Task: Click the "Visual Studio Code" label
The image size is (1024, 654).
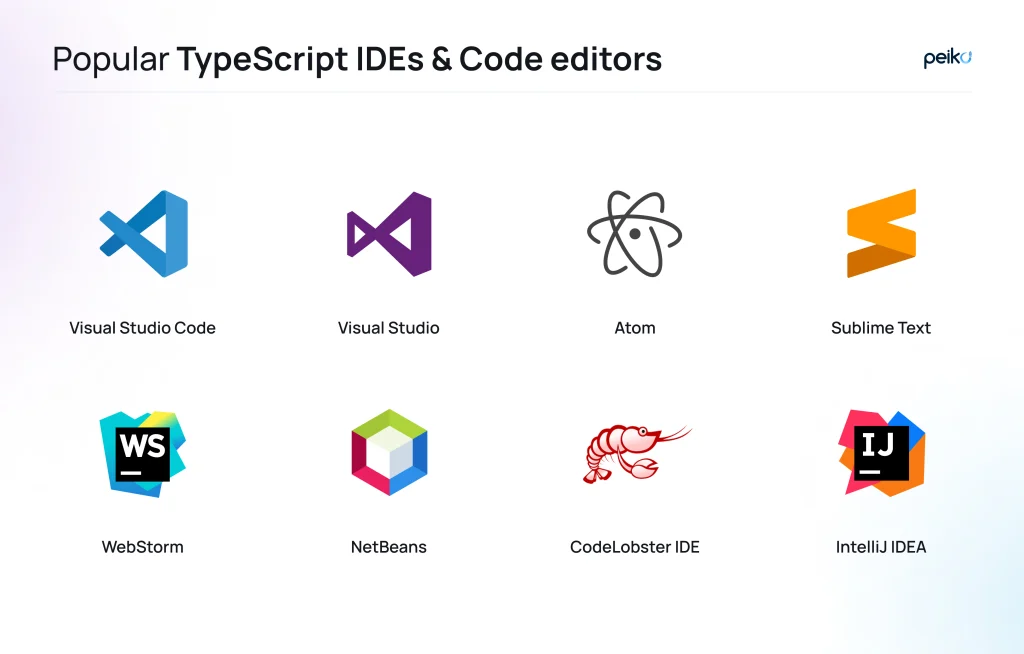Action: click(142, 328)
